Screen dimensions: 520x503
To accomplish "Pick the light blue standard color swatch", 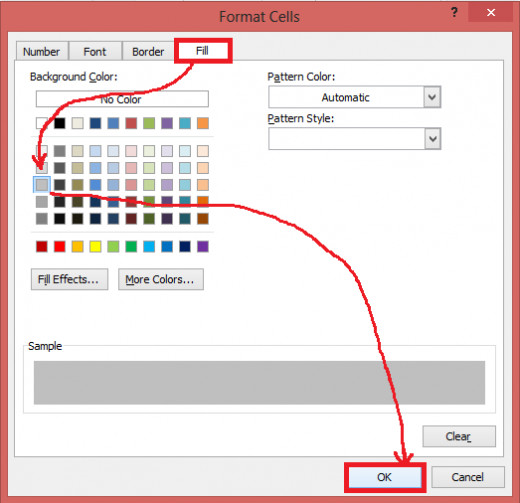I will coord(149,247).
